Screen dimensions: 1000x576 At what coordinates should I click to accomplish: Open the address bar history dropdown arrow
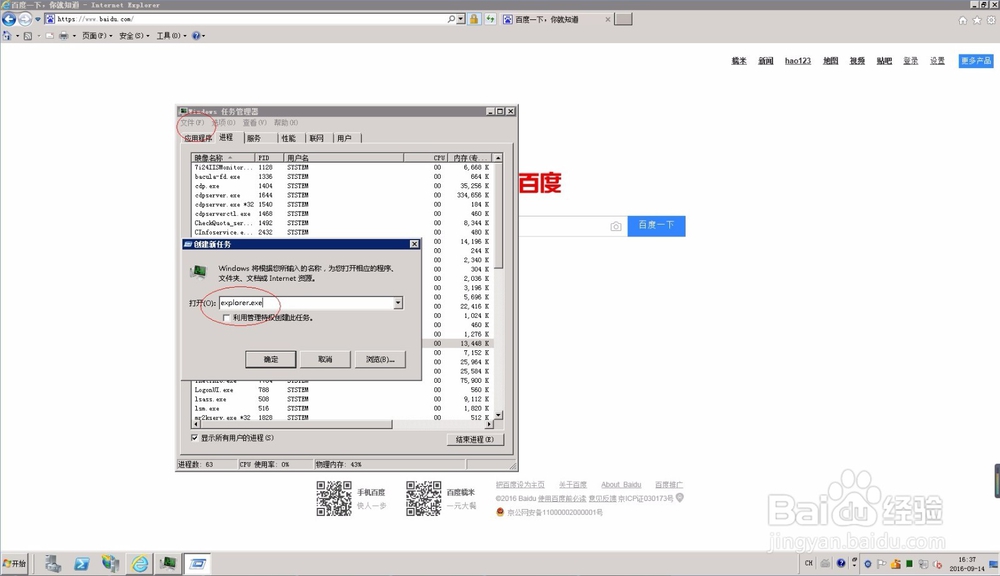460,19
